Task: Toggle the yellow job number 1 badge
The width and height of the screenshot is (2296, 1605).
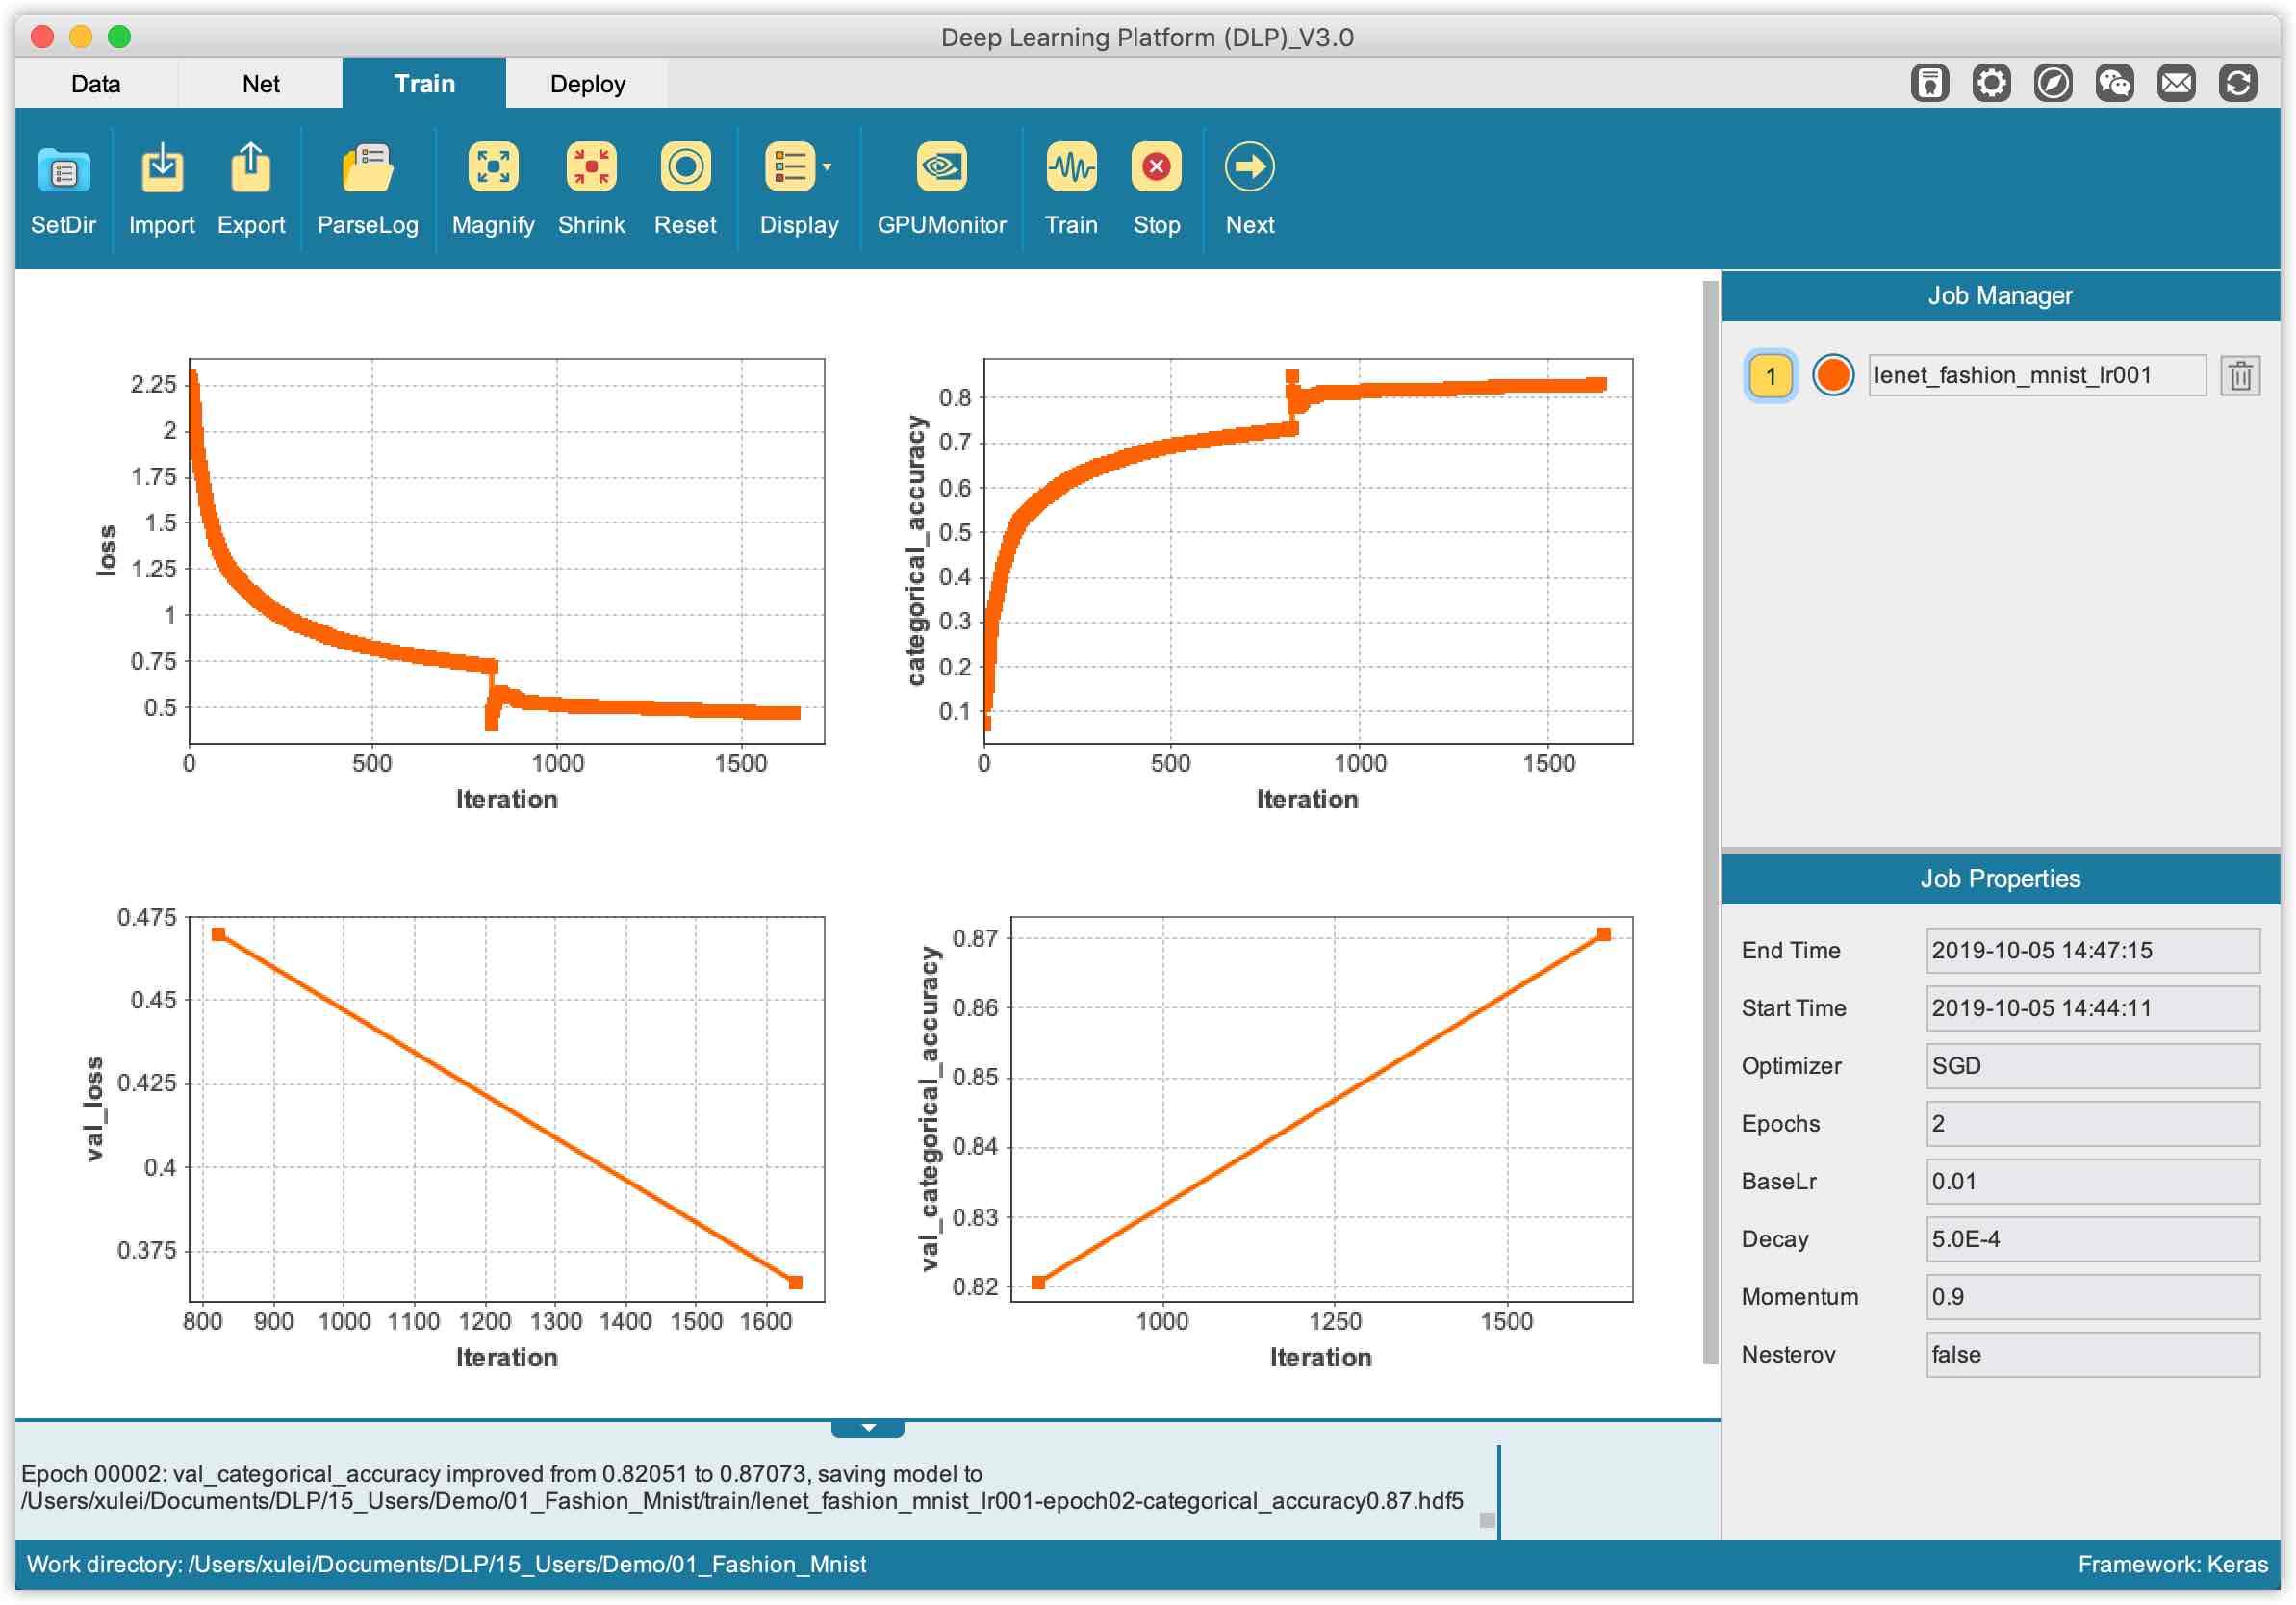Action: click(1769, 376)
